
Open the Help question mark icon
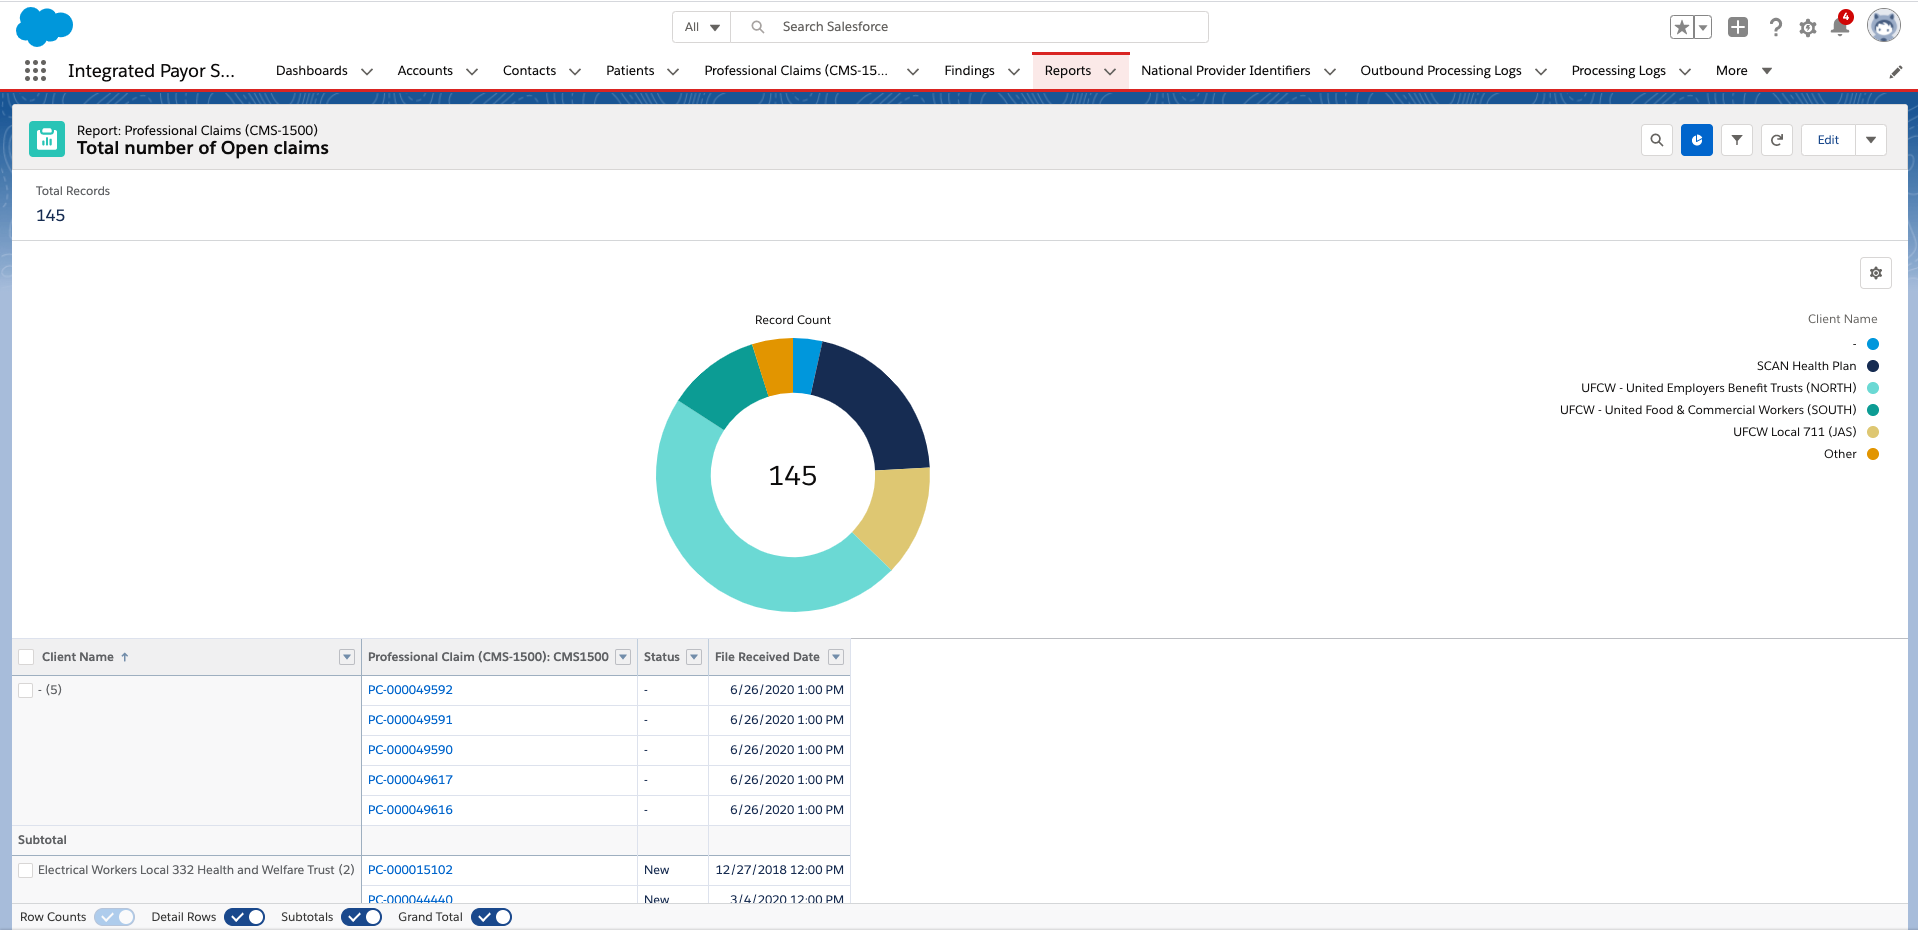click(x=1775, y=27)
